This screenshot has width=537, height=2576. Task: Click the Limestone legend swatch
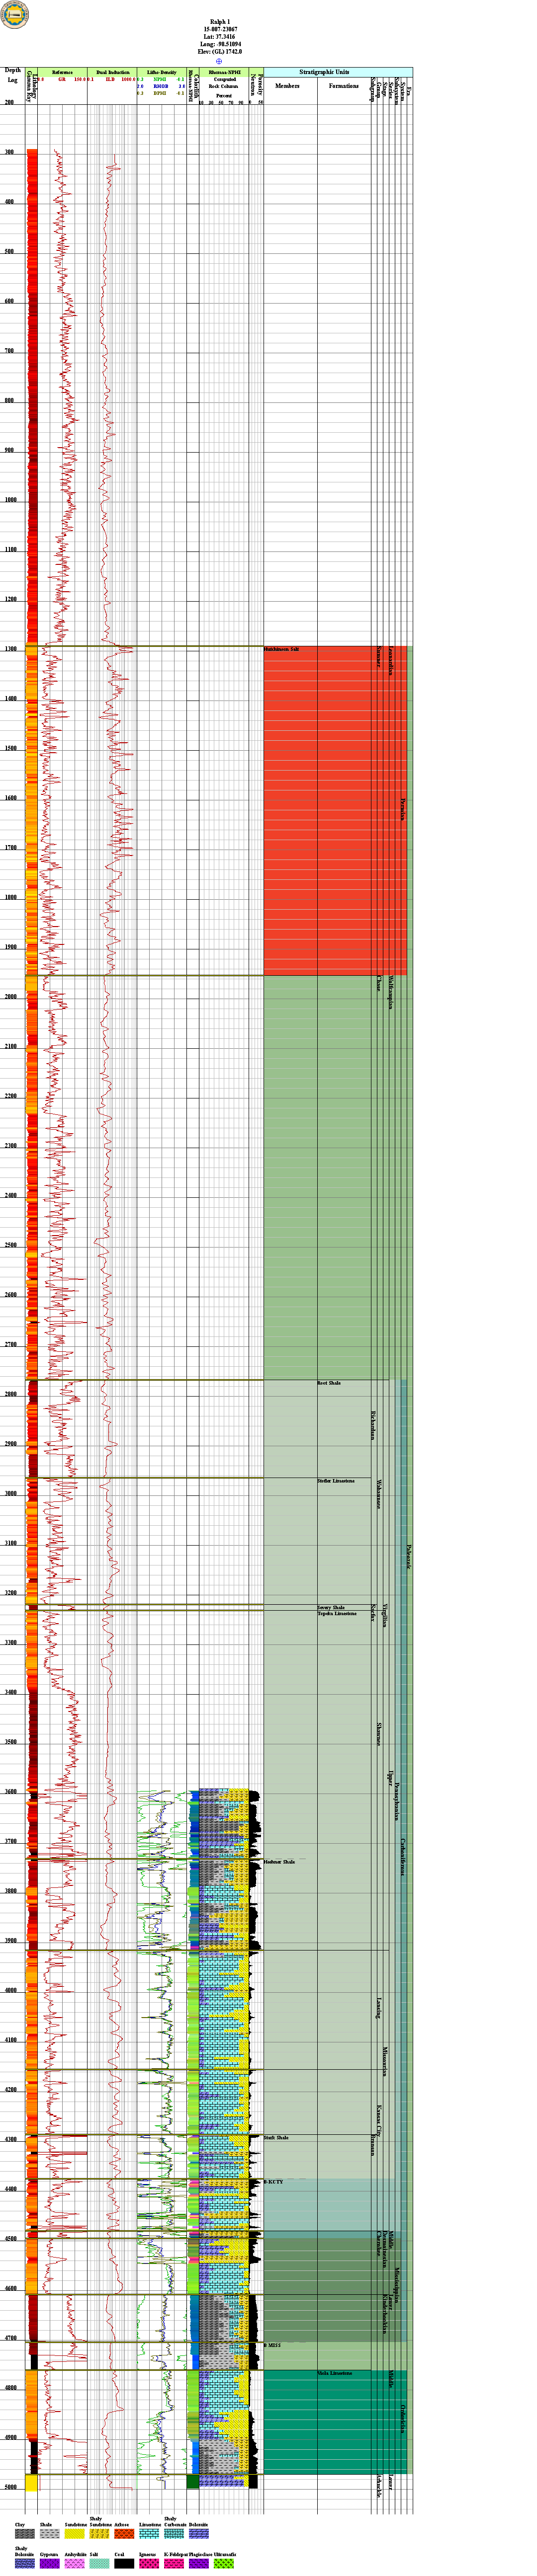(x=149, y=2534)
